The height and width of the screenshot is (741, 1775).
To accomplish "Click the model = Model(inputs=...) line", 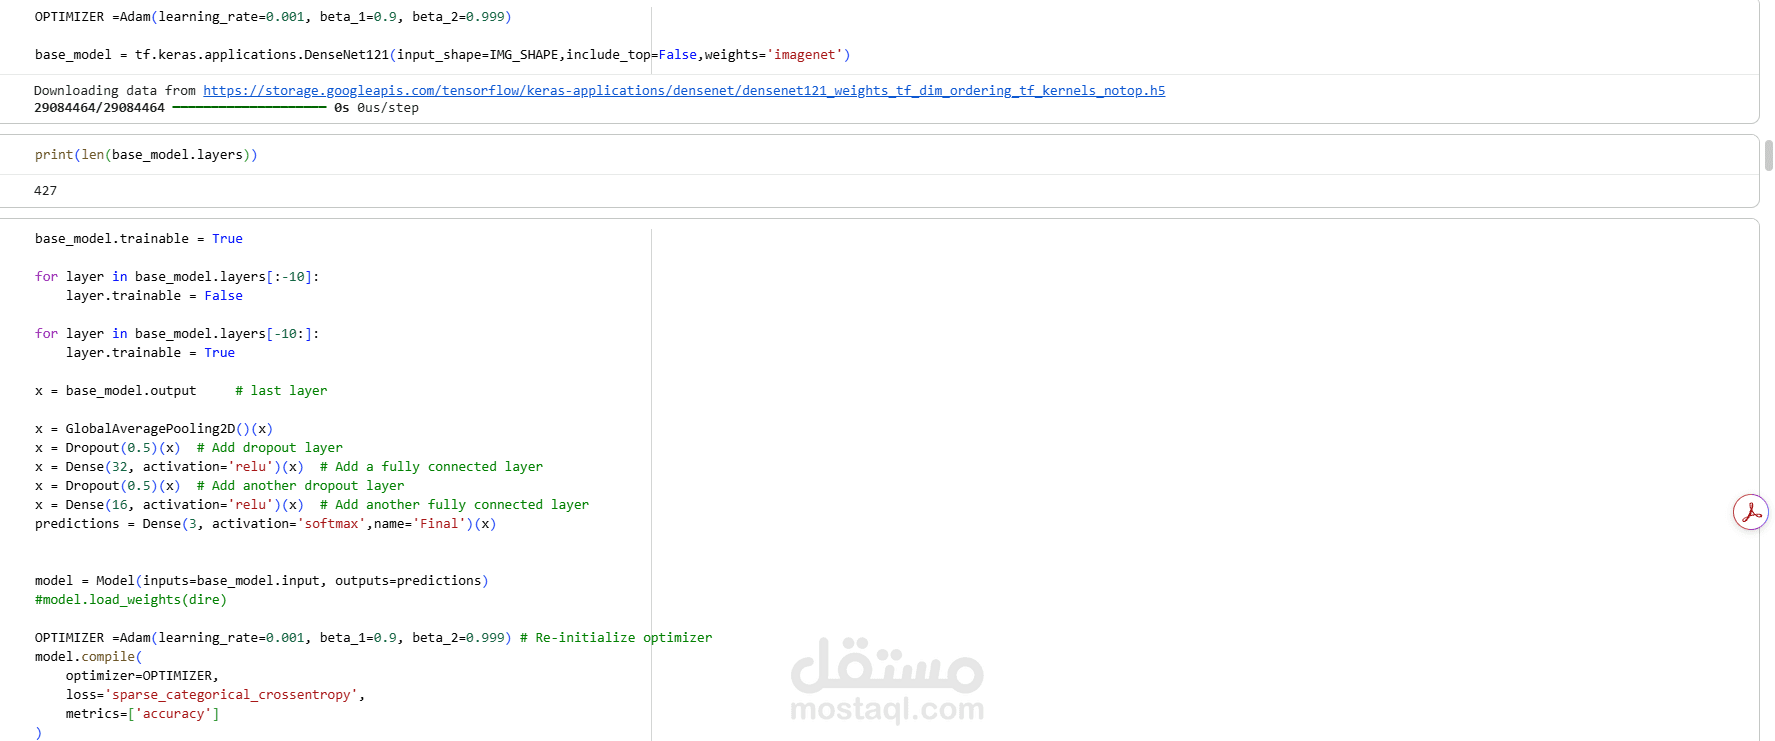I will [262, 581].
